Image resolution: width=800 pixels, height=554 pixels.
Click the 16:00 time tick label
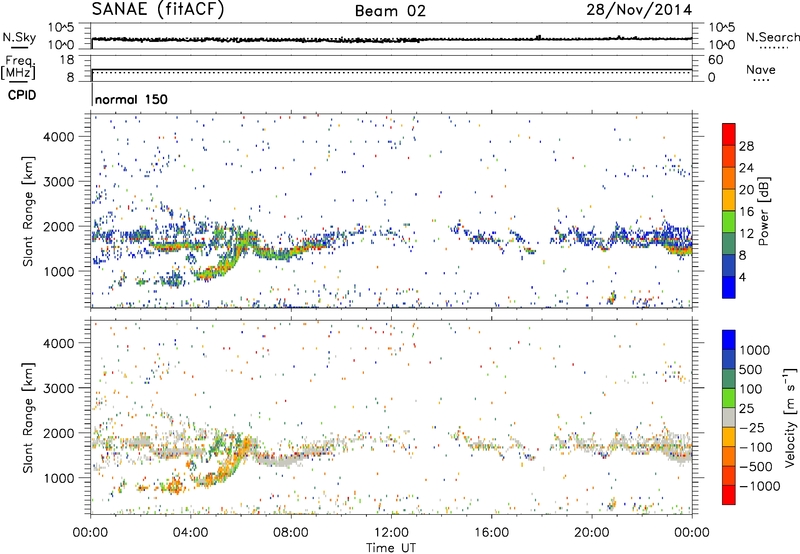click(x=491, y=532)
